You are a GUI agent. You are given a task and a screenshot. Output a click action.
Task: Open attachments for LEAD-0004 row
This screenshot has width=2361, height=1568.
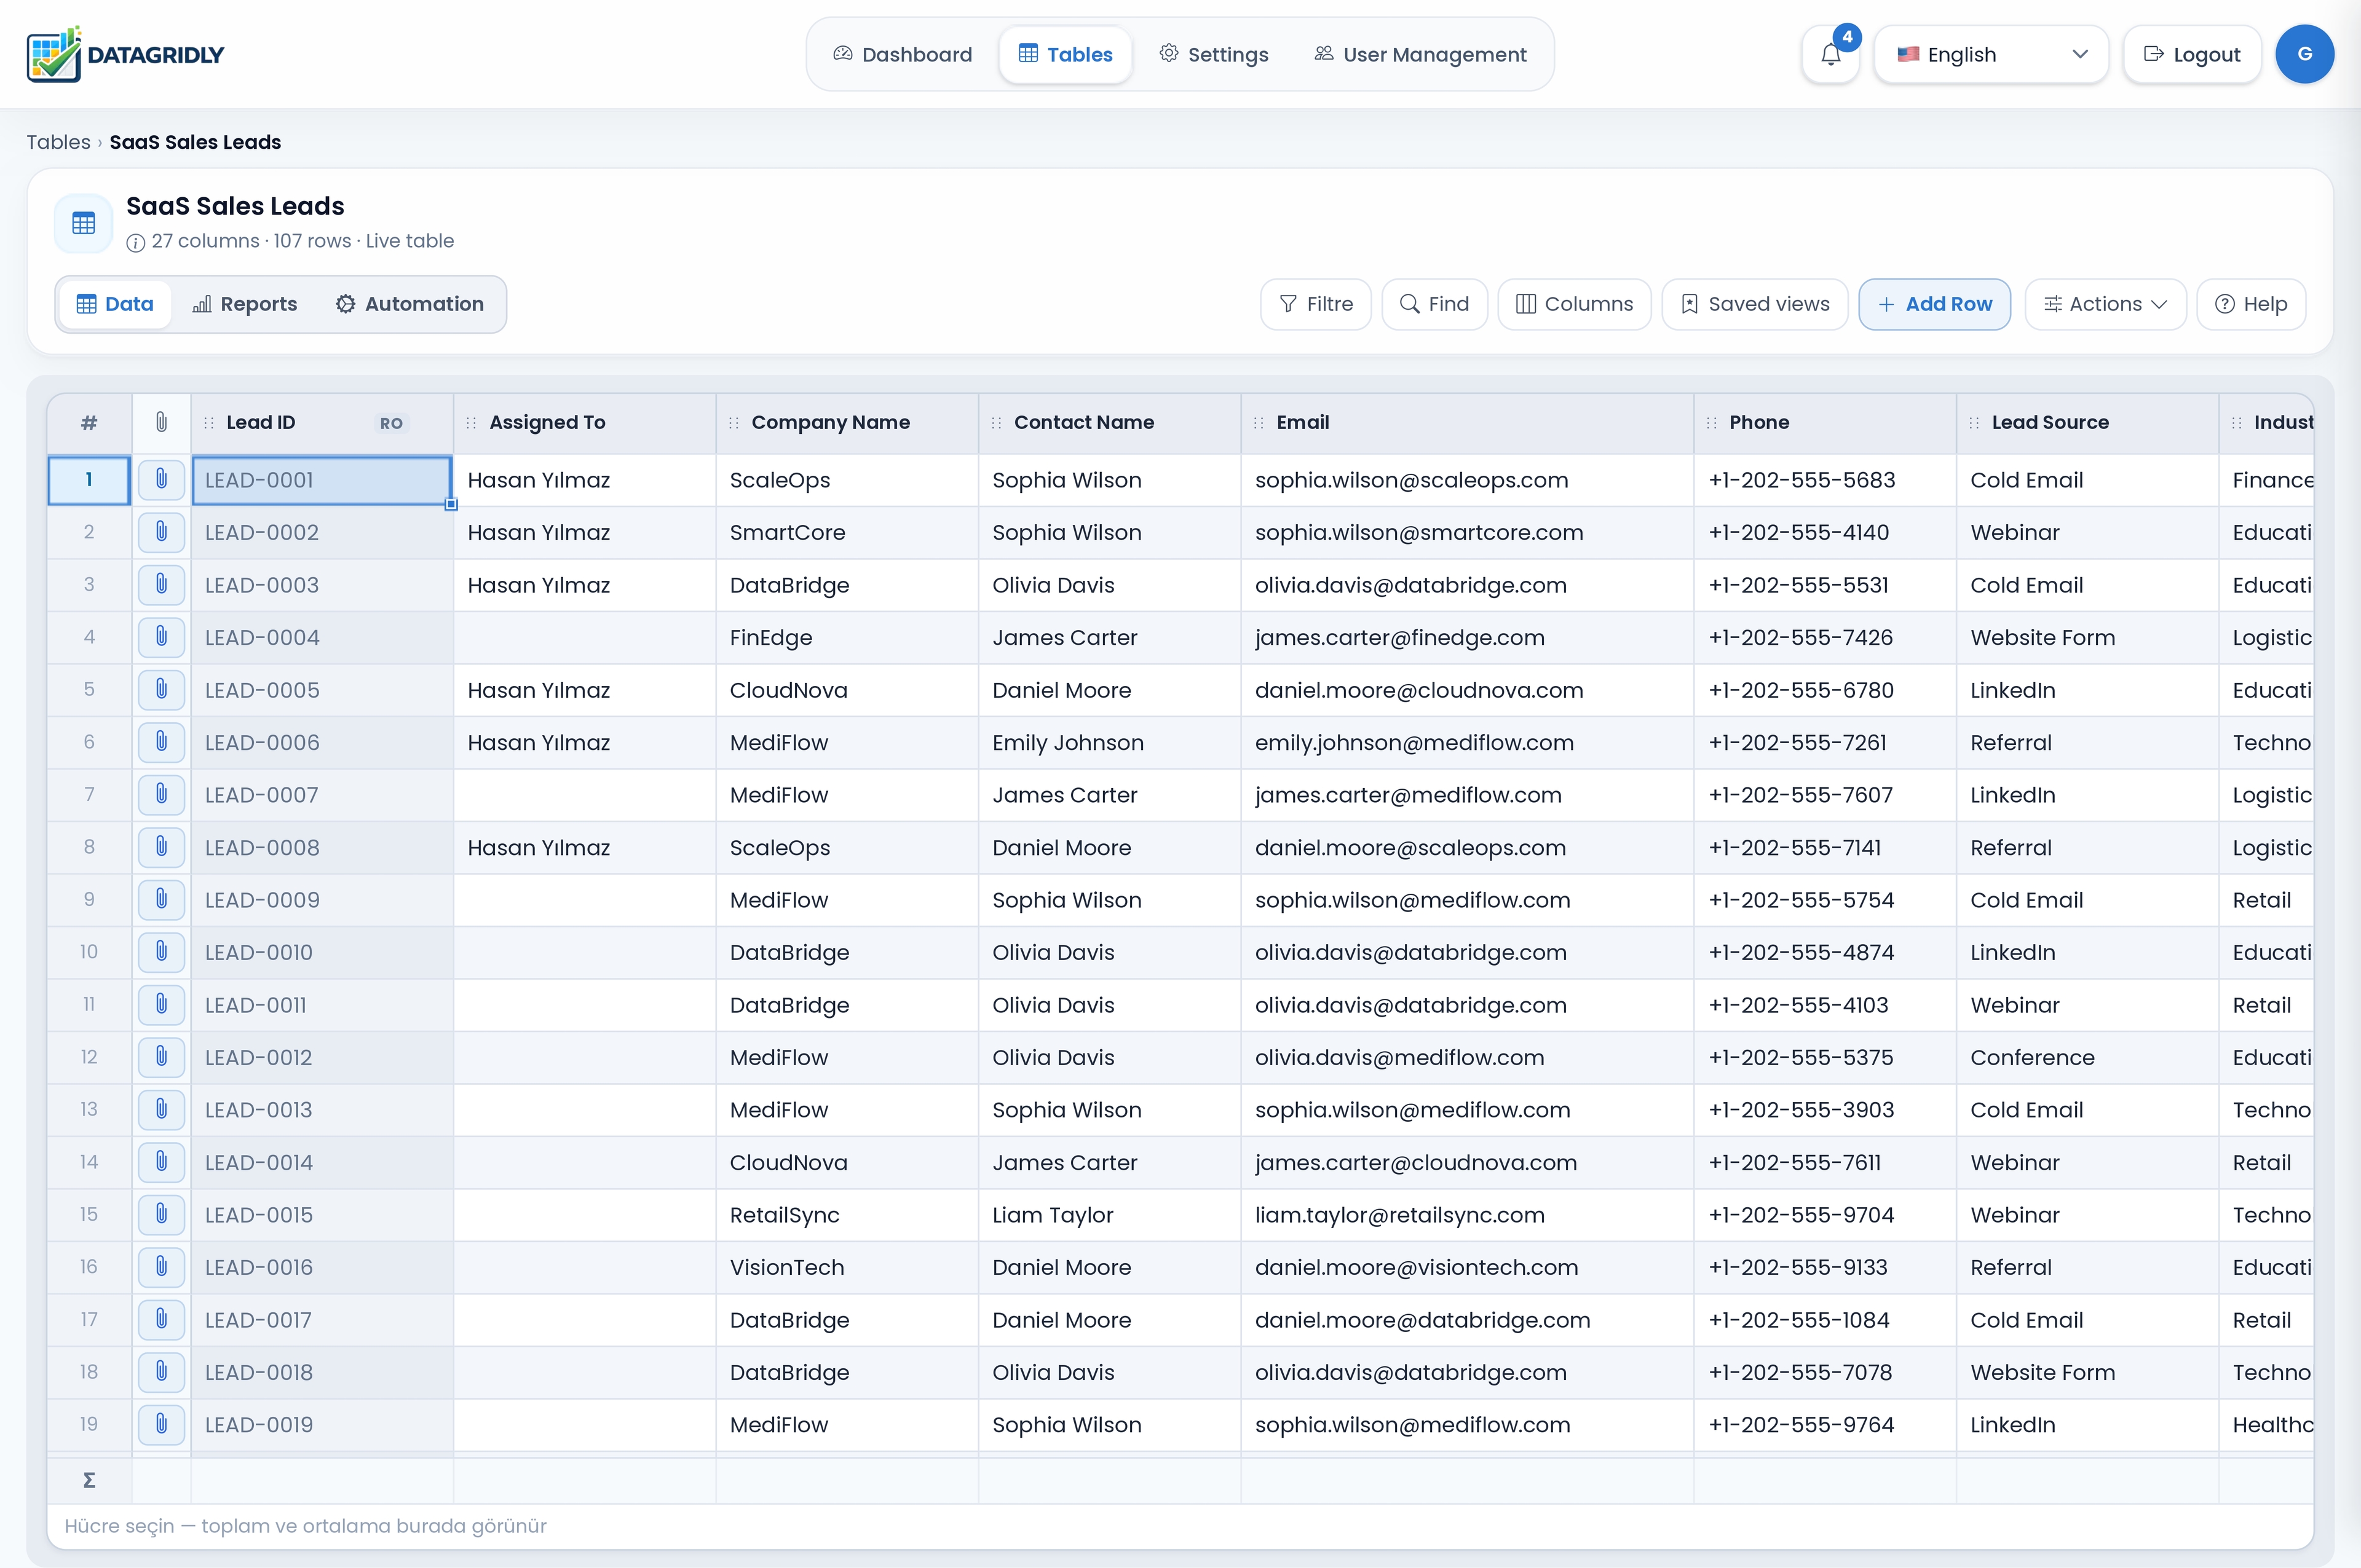[161, 637]
